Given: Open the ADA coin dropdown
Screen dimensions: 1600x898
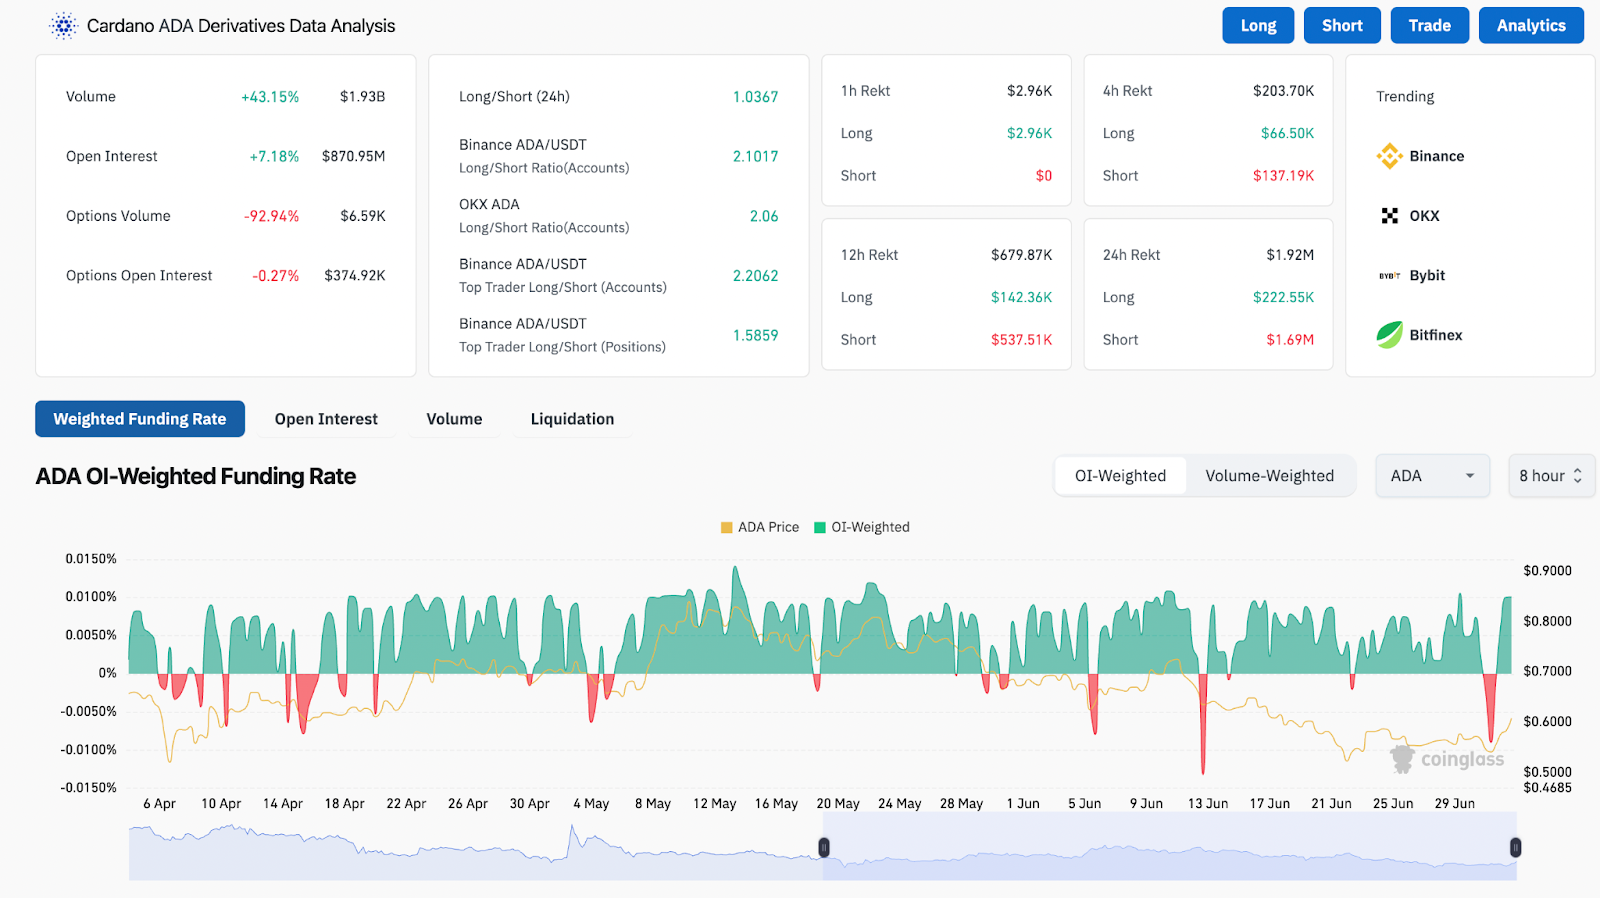Looking at the screenshot, I should click(x=1432, y=476).
